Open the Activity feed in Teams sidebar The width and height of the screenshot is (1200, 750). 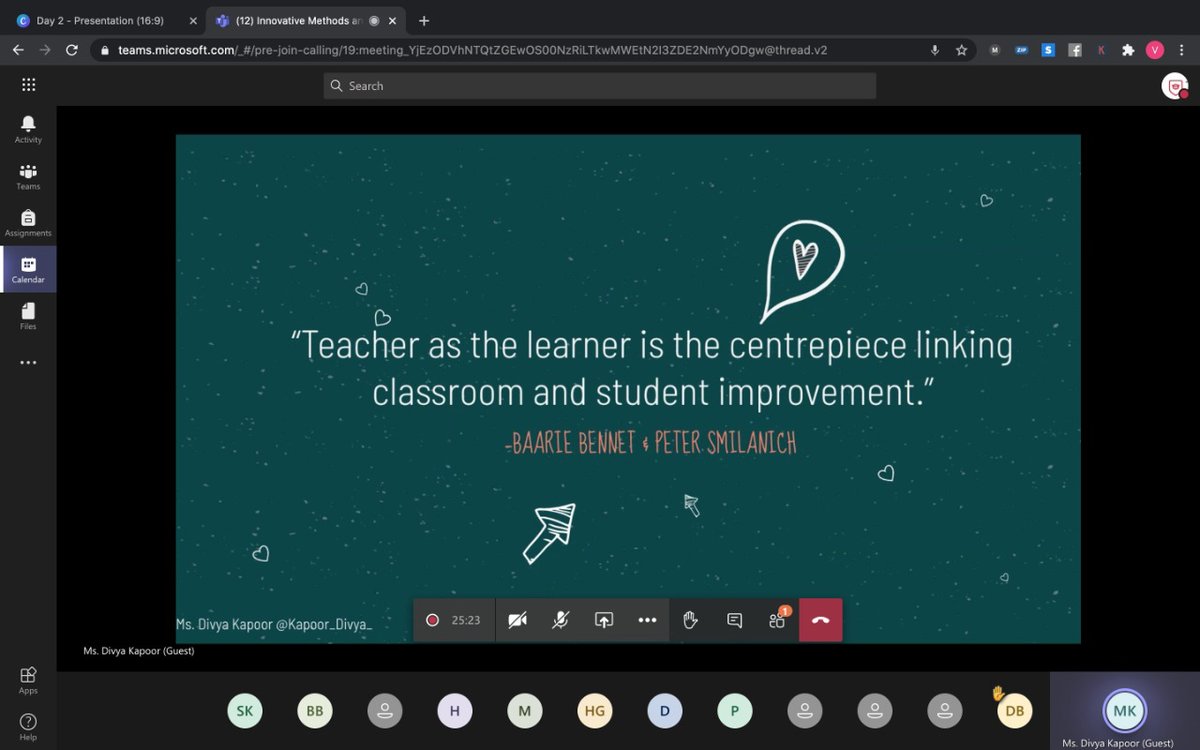[x=28, y=129]
